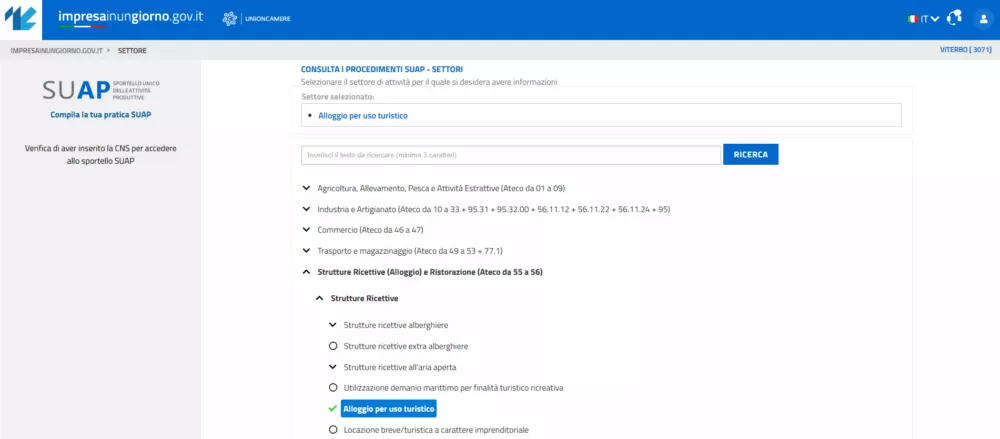Click the impresainungiorno site logo icon
The height and width of the screenshot is (439, 1000).
[21, 19]
